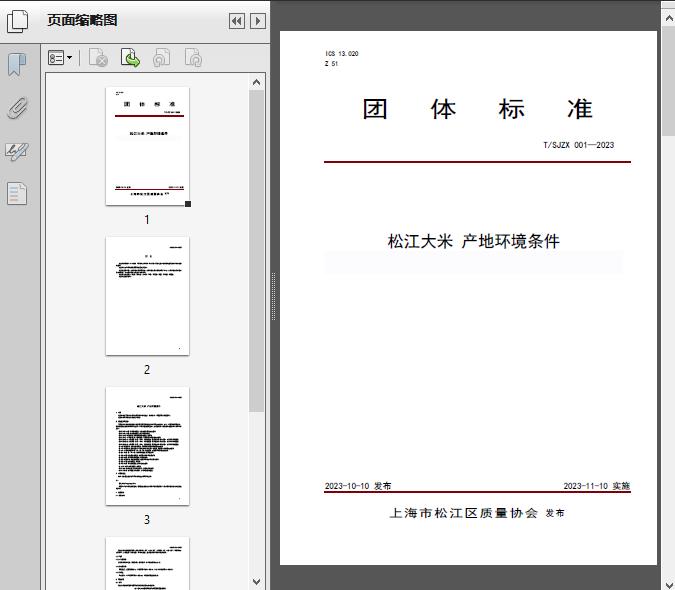
Task: Open the page thumbnails panel icon
Action: 17,21
